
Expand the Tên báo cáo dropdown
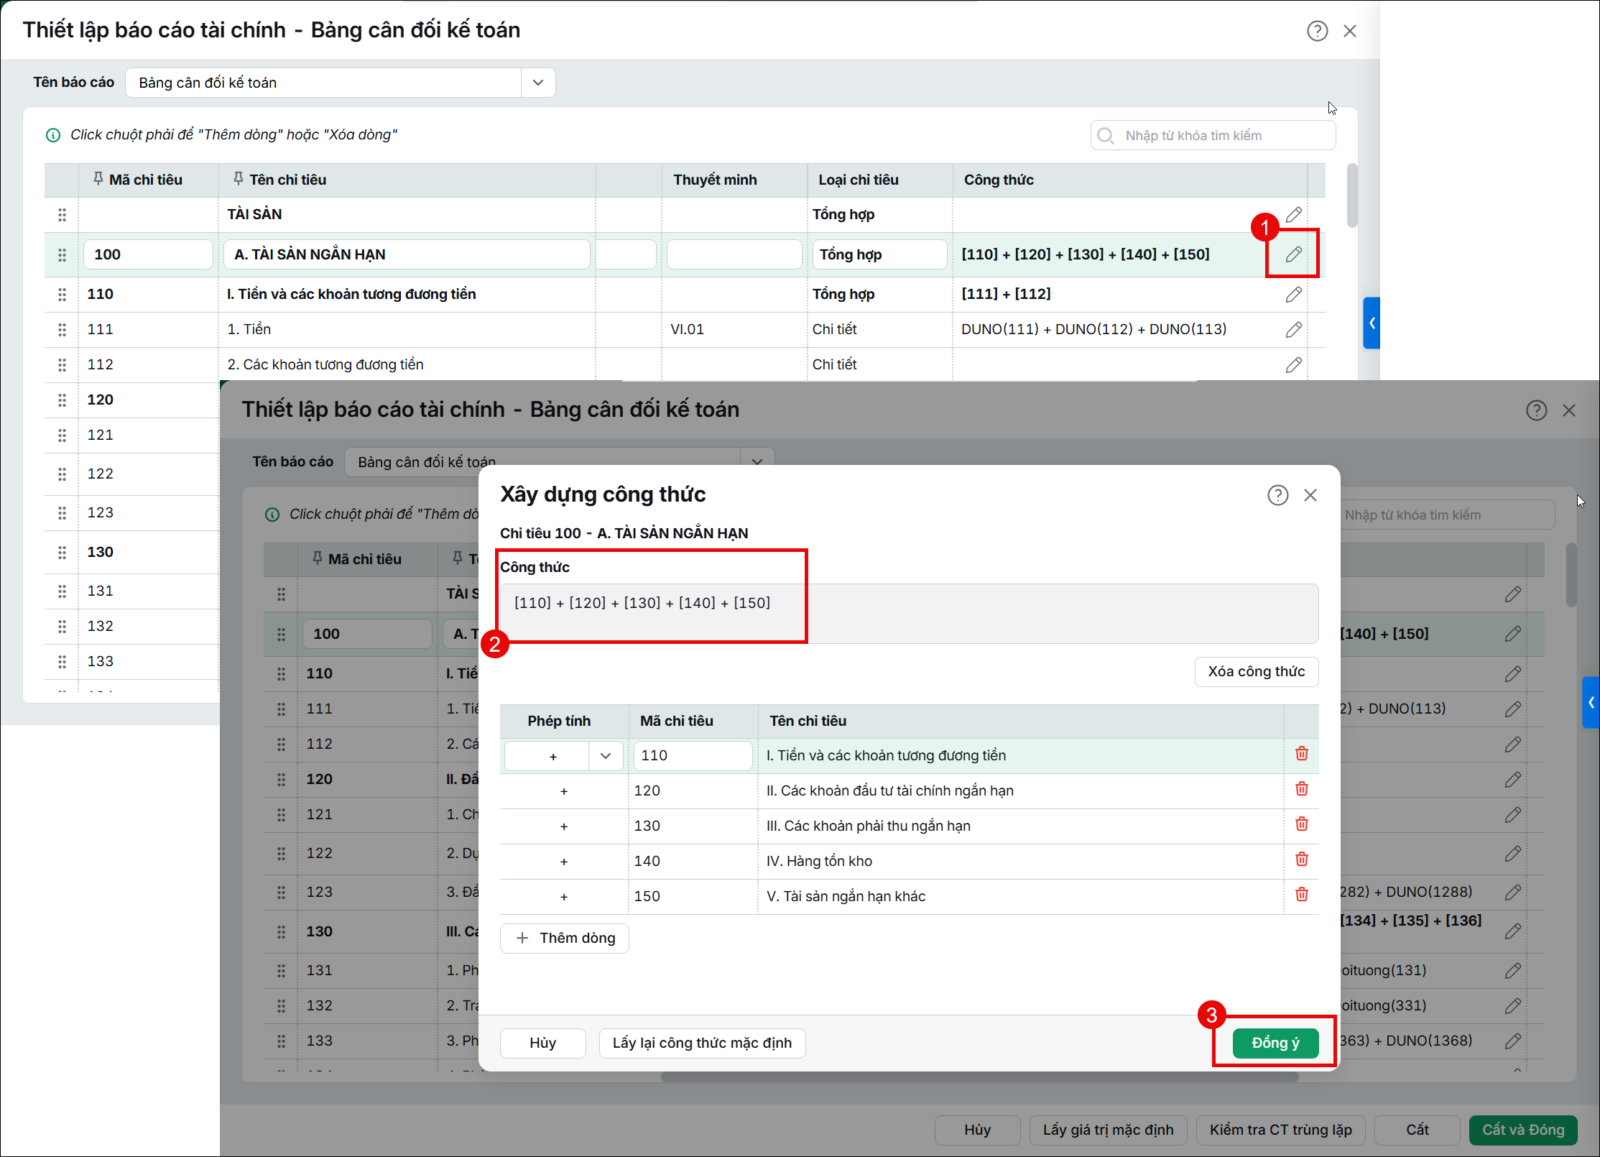(x=538, y=82)
